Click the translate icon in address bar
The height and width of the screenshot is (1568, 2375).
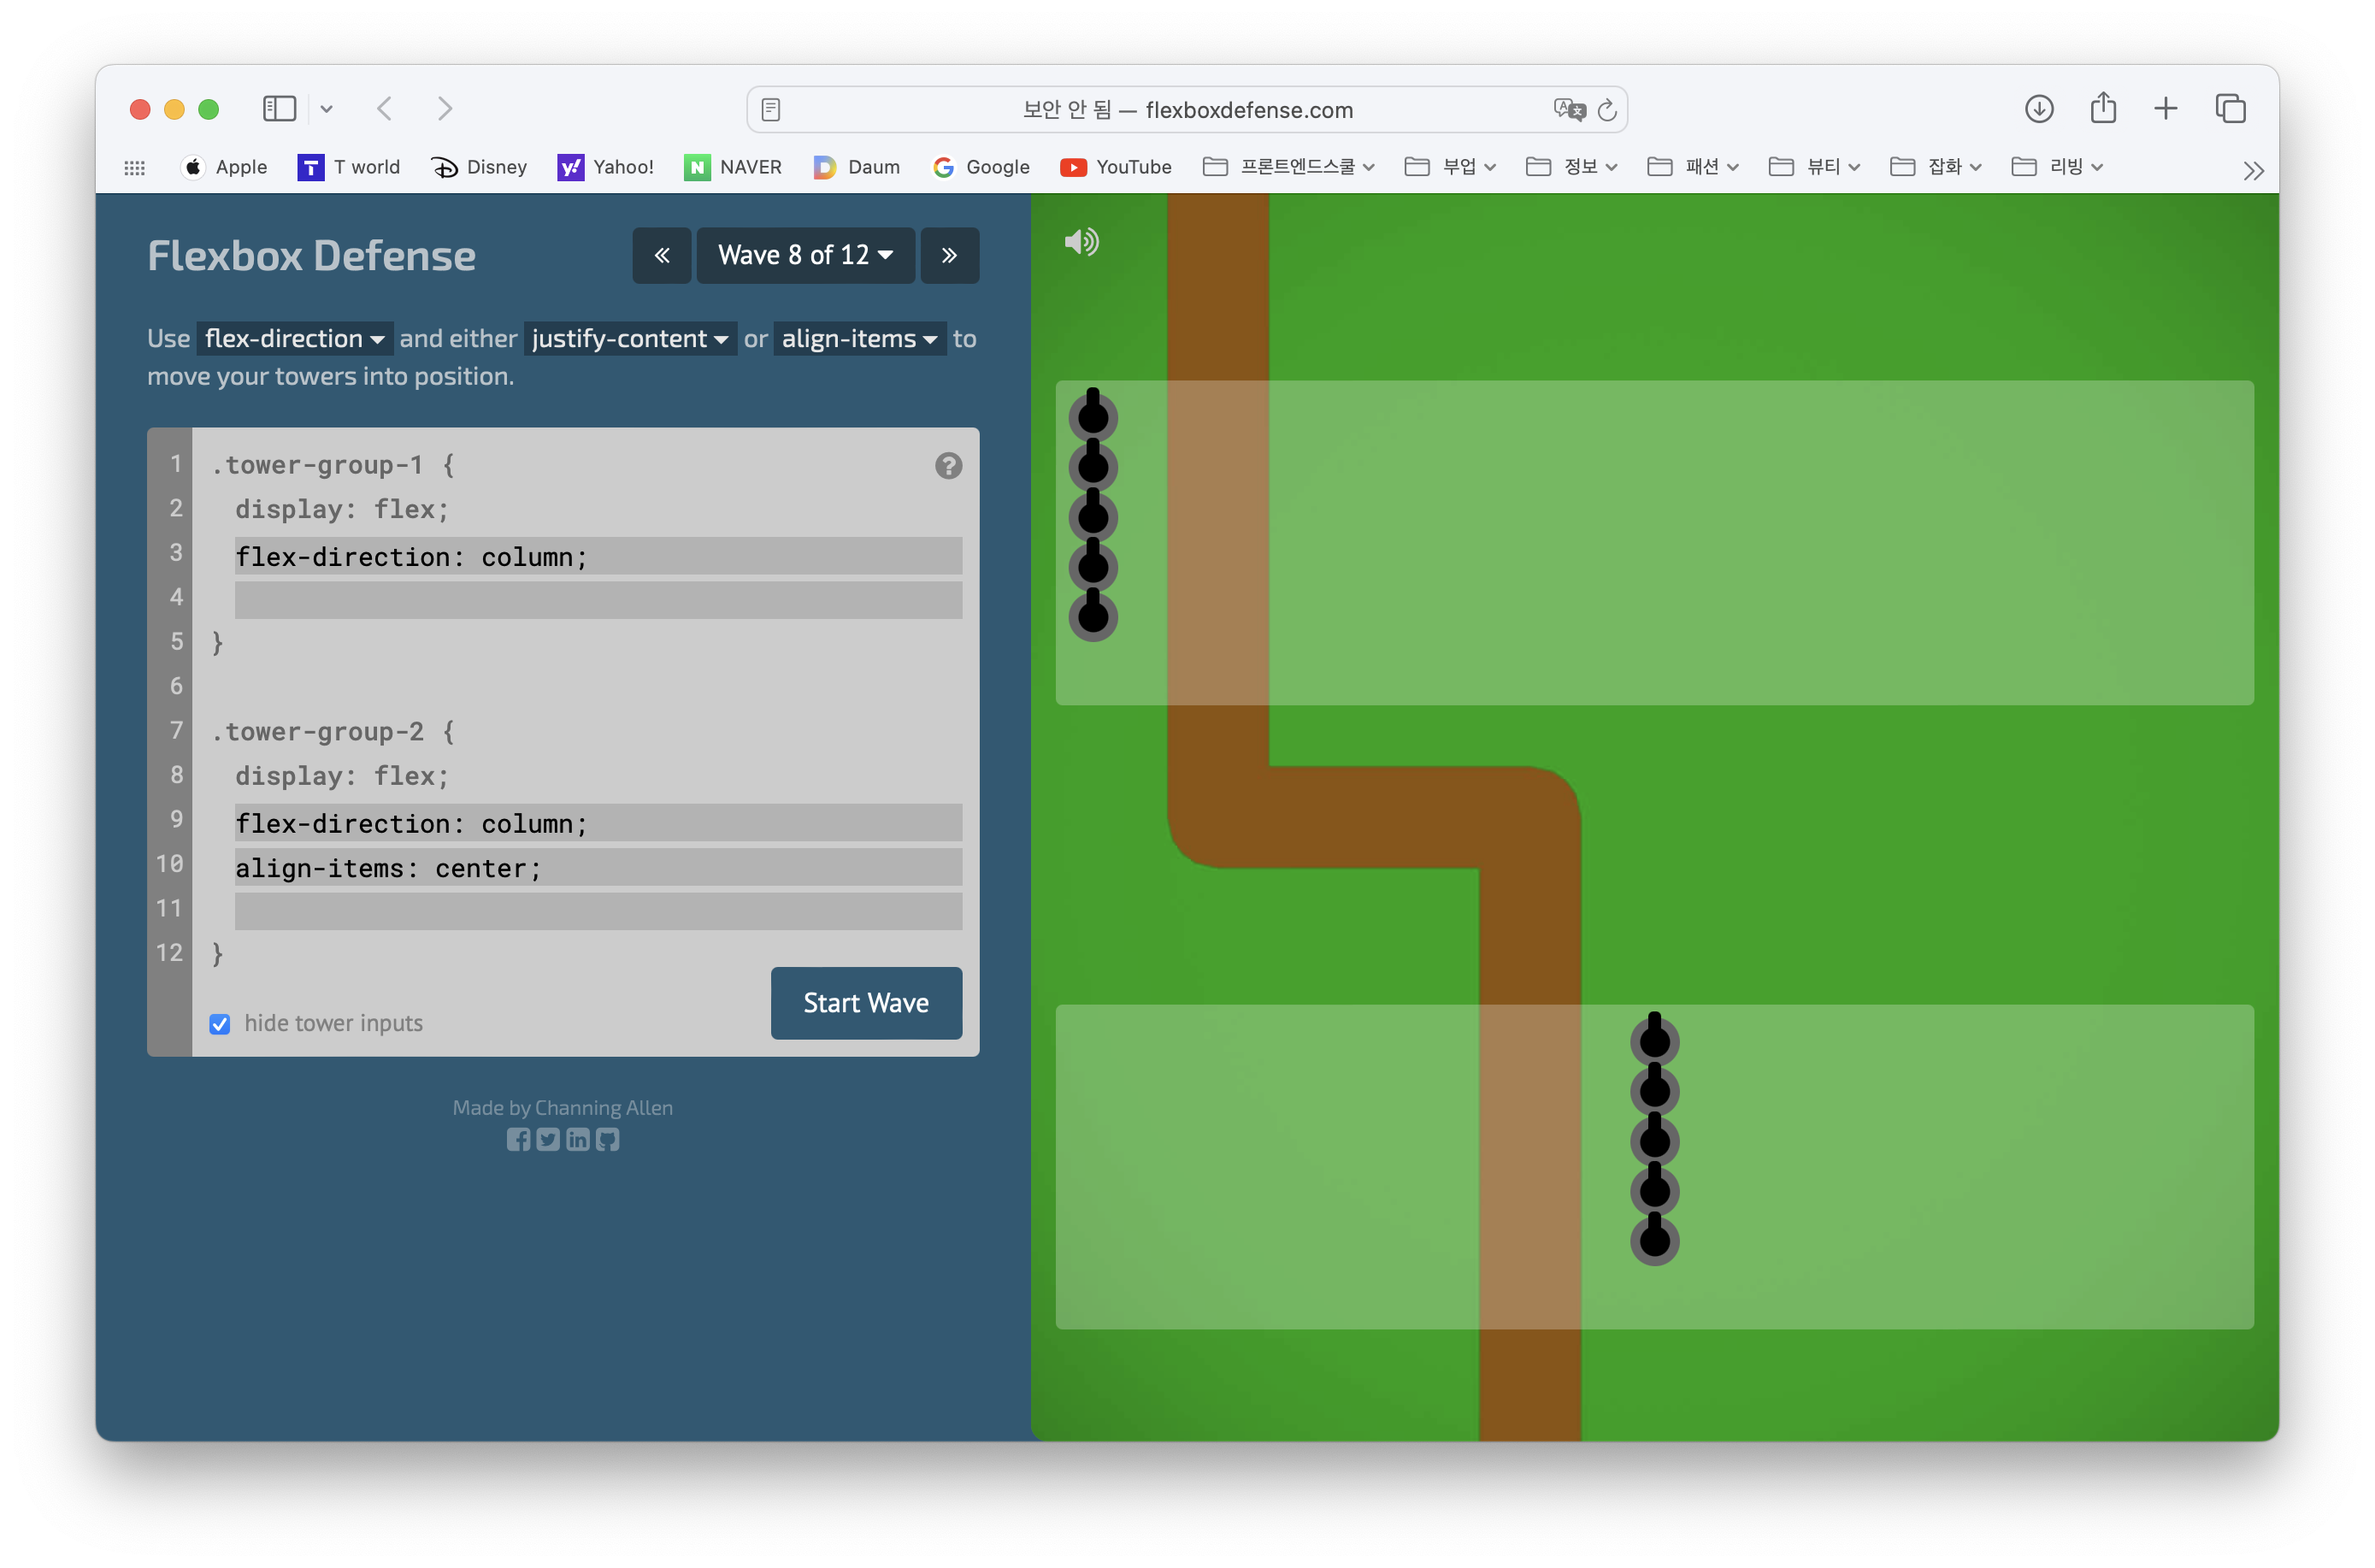click(x=1569, y=110)
